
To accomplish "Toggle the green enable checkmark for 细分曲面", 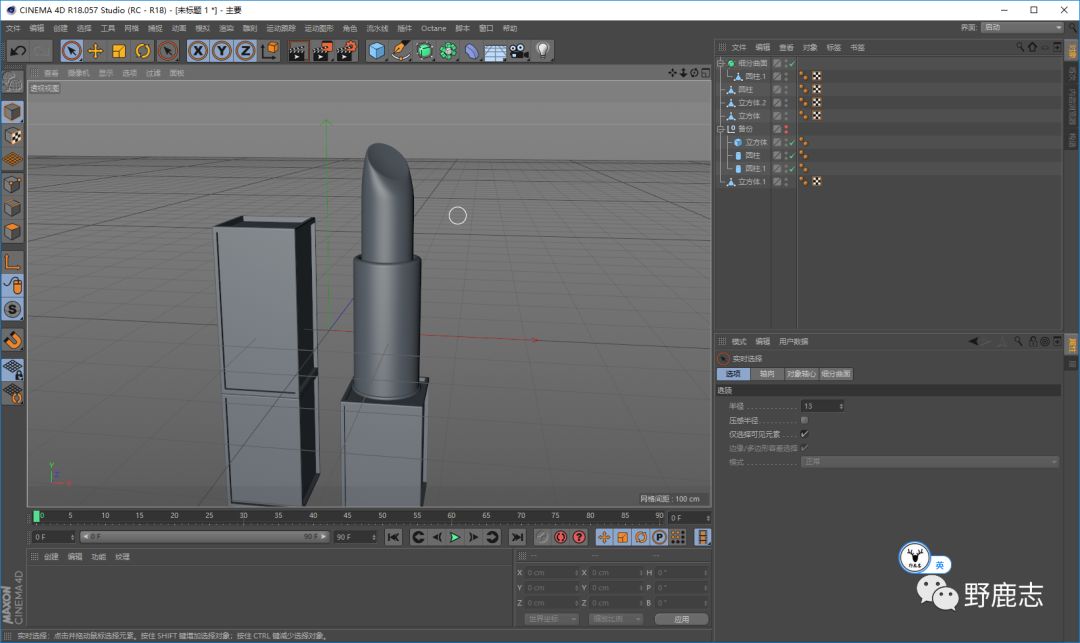I will (x=791, y=63).
